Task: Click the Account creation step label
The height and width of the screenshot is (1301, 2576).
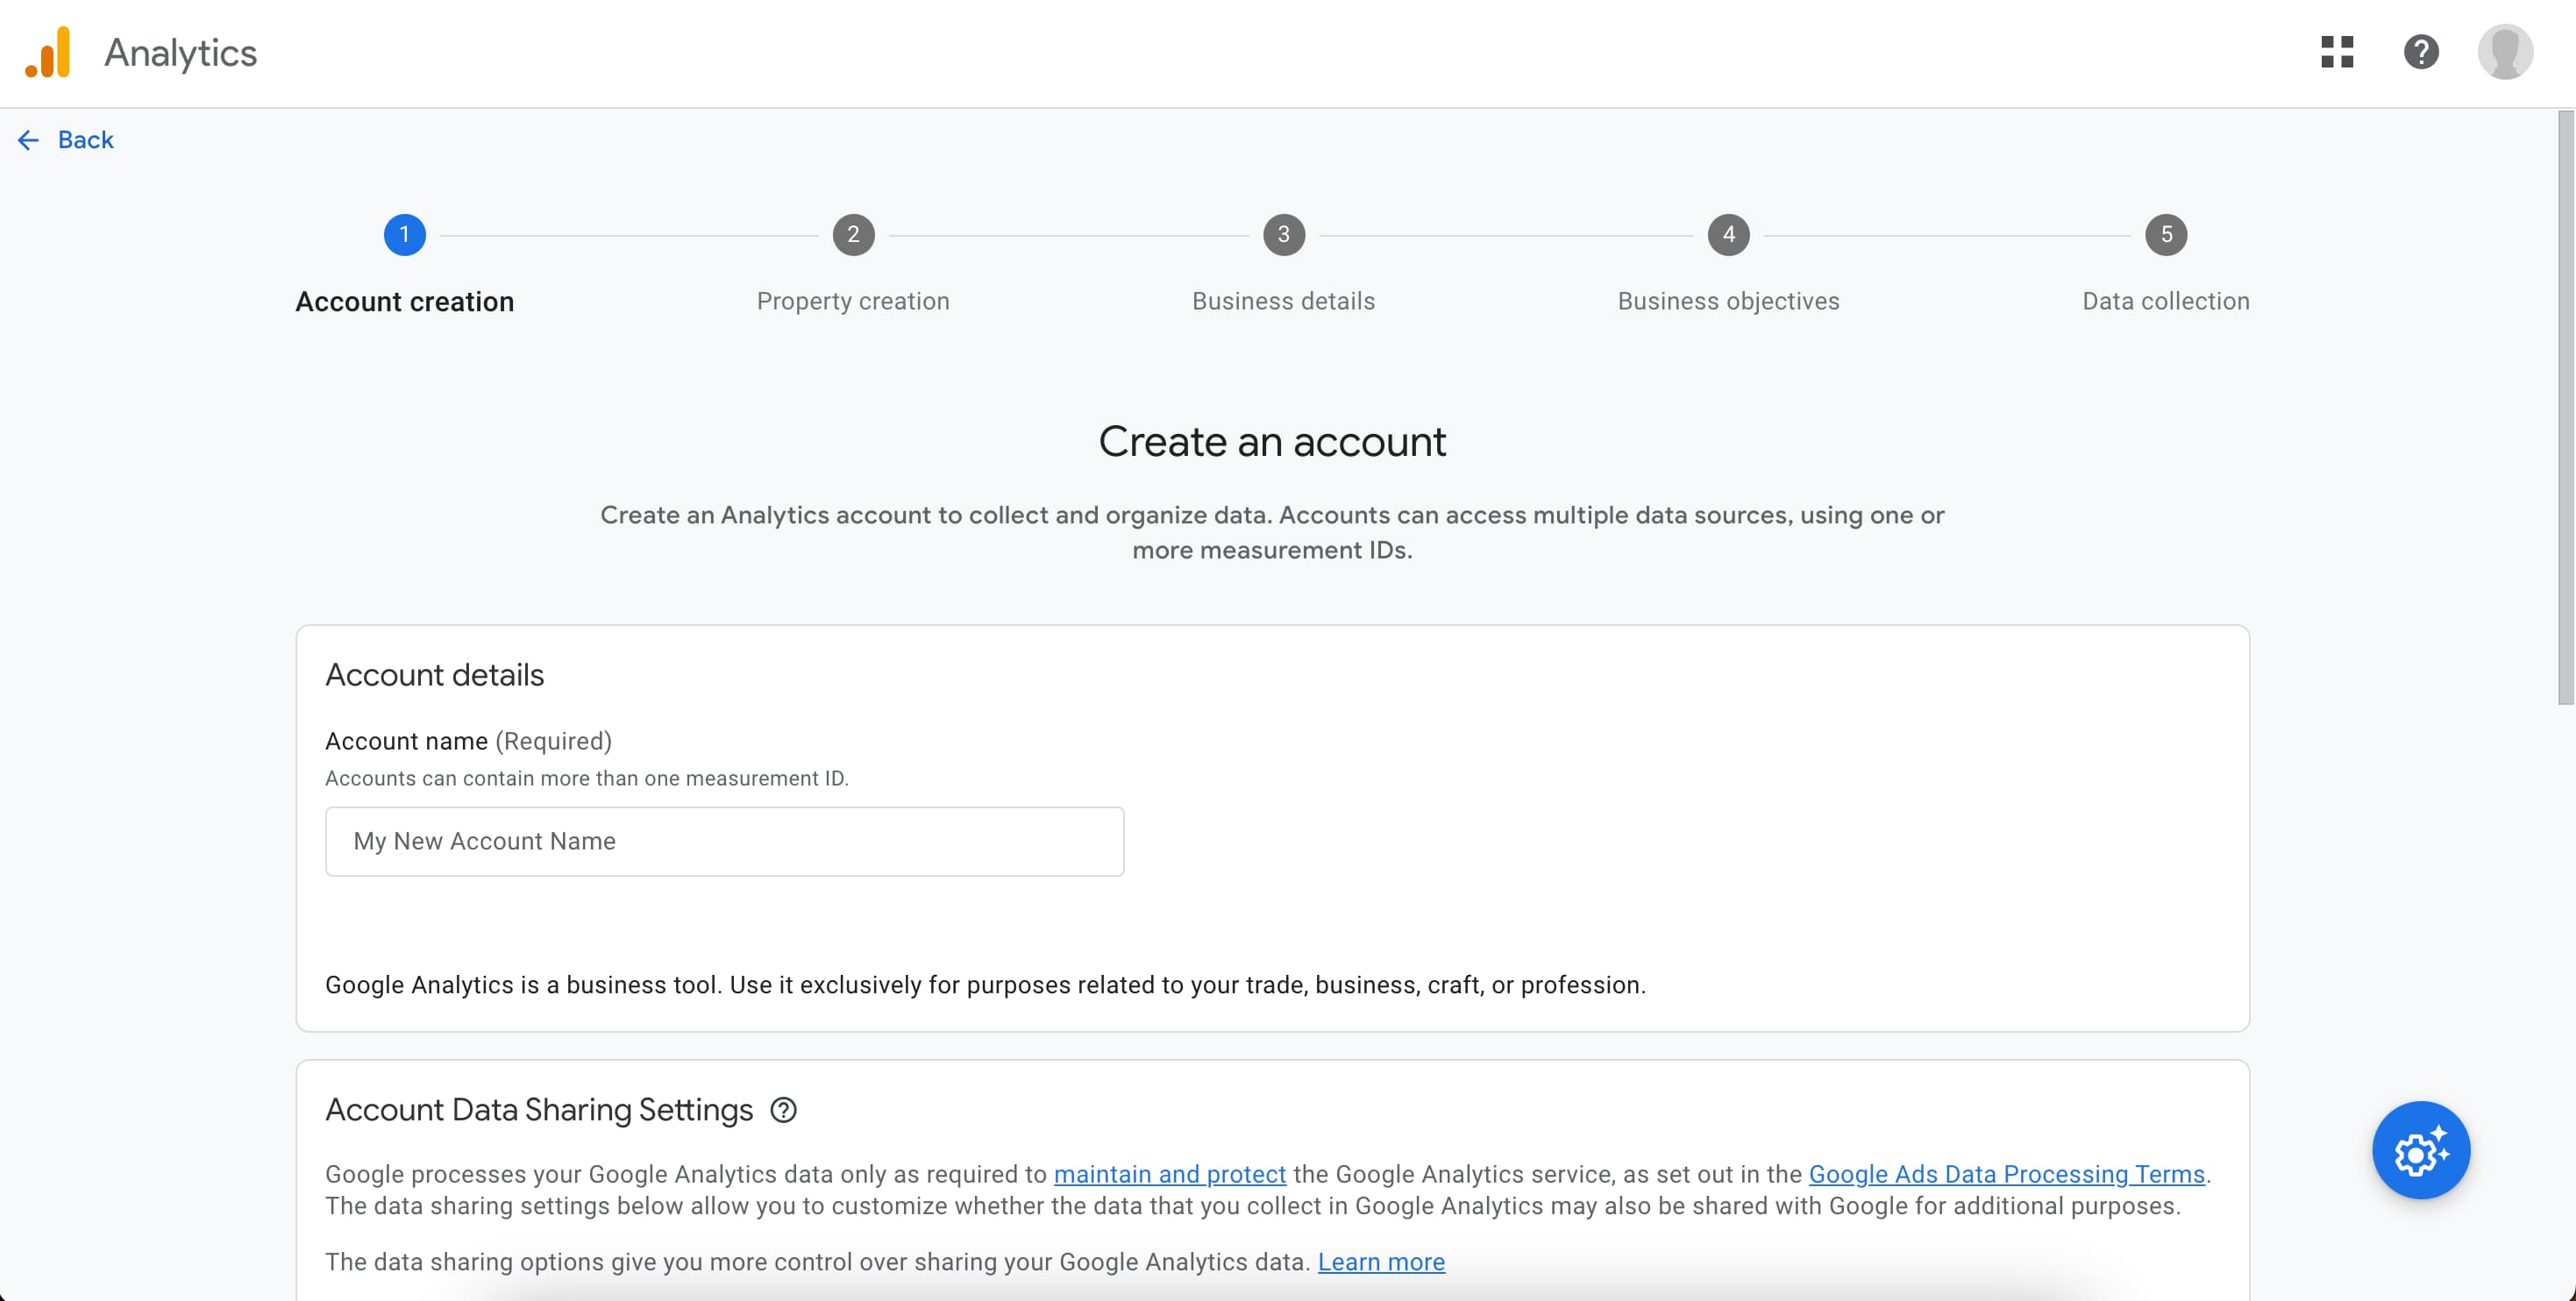Action: click(x=404, y=302)
